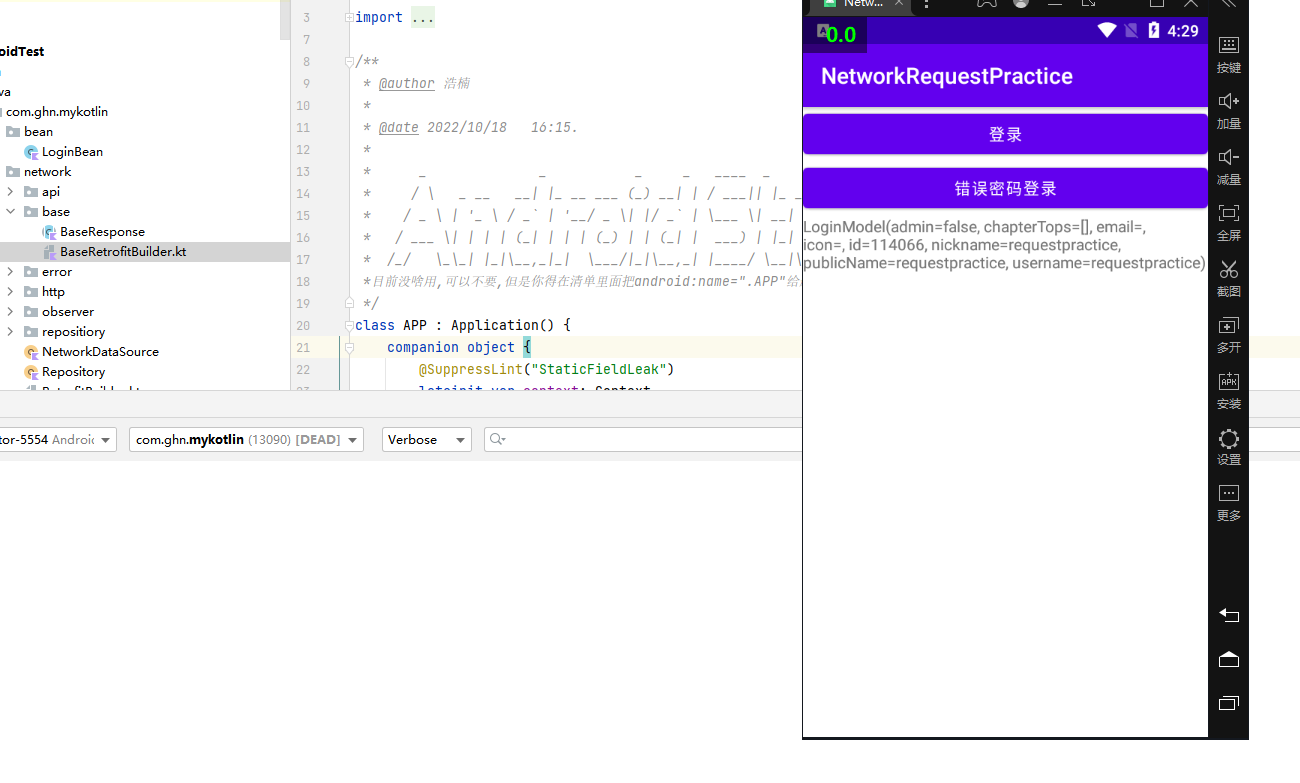Expand the observer package node
Screen dimensions: 1300x783
[x=10, y=312]
